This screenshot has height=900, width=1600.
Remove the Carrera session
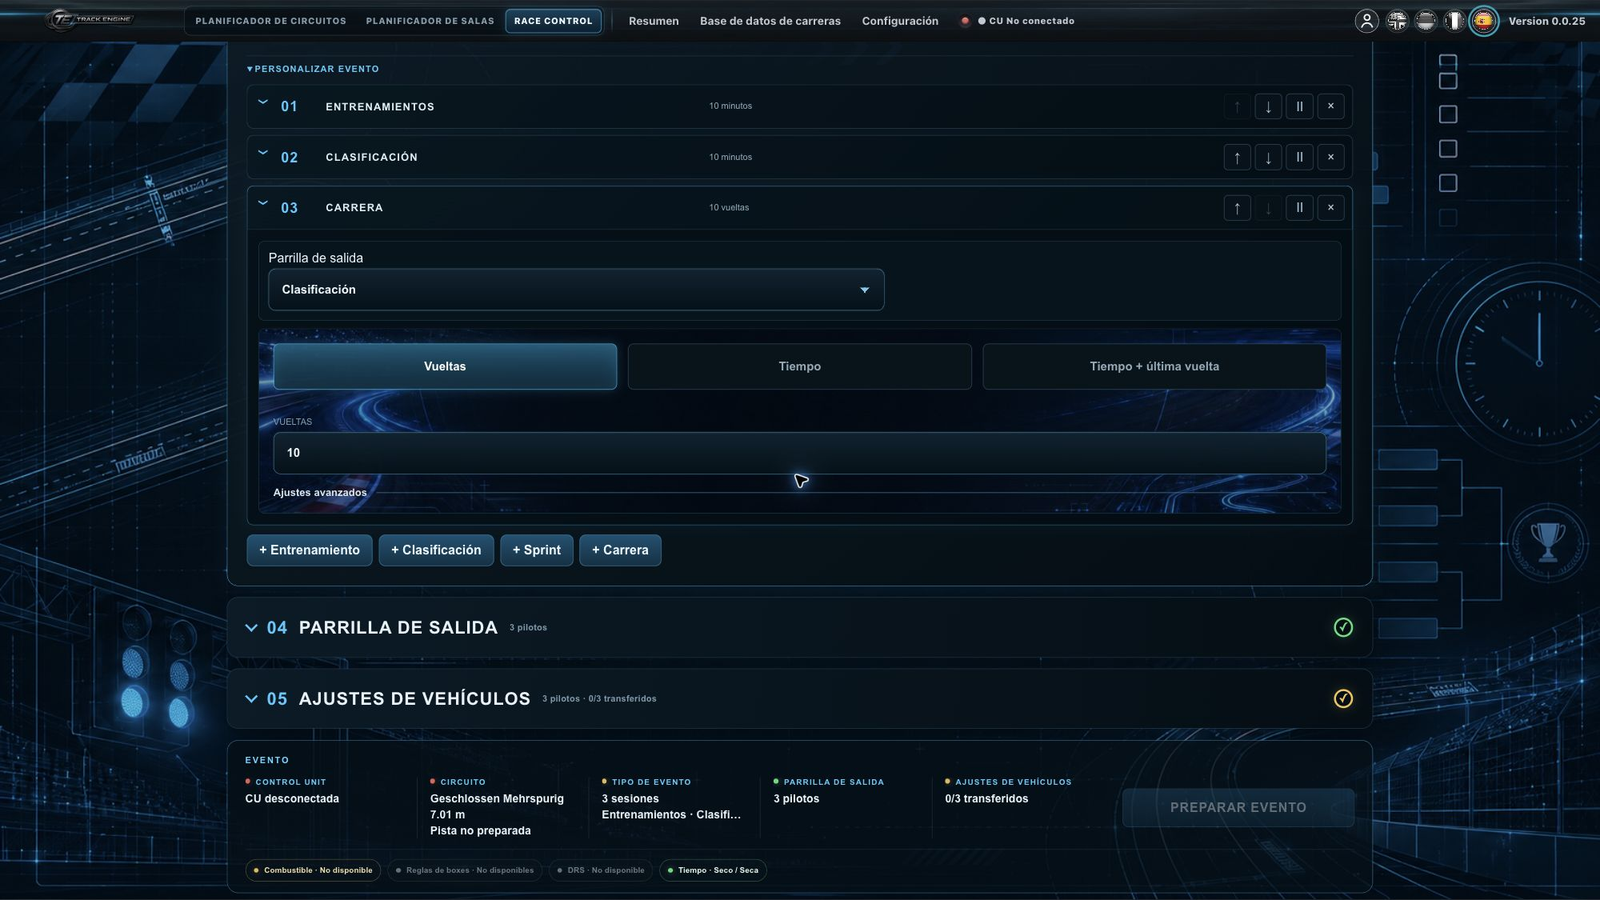1331,208
